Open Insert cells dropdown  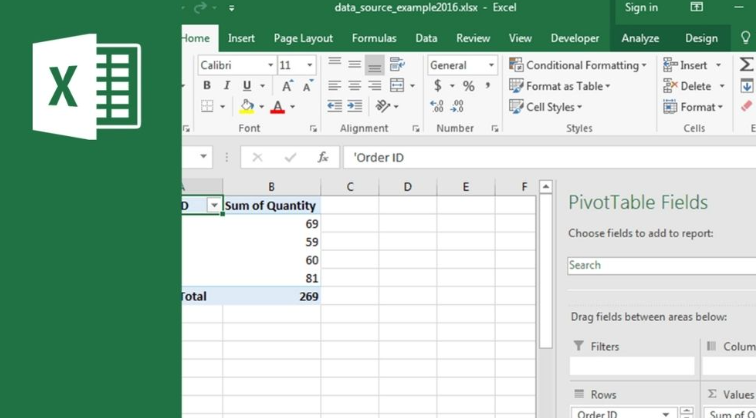click(x=718, y=65)
